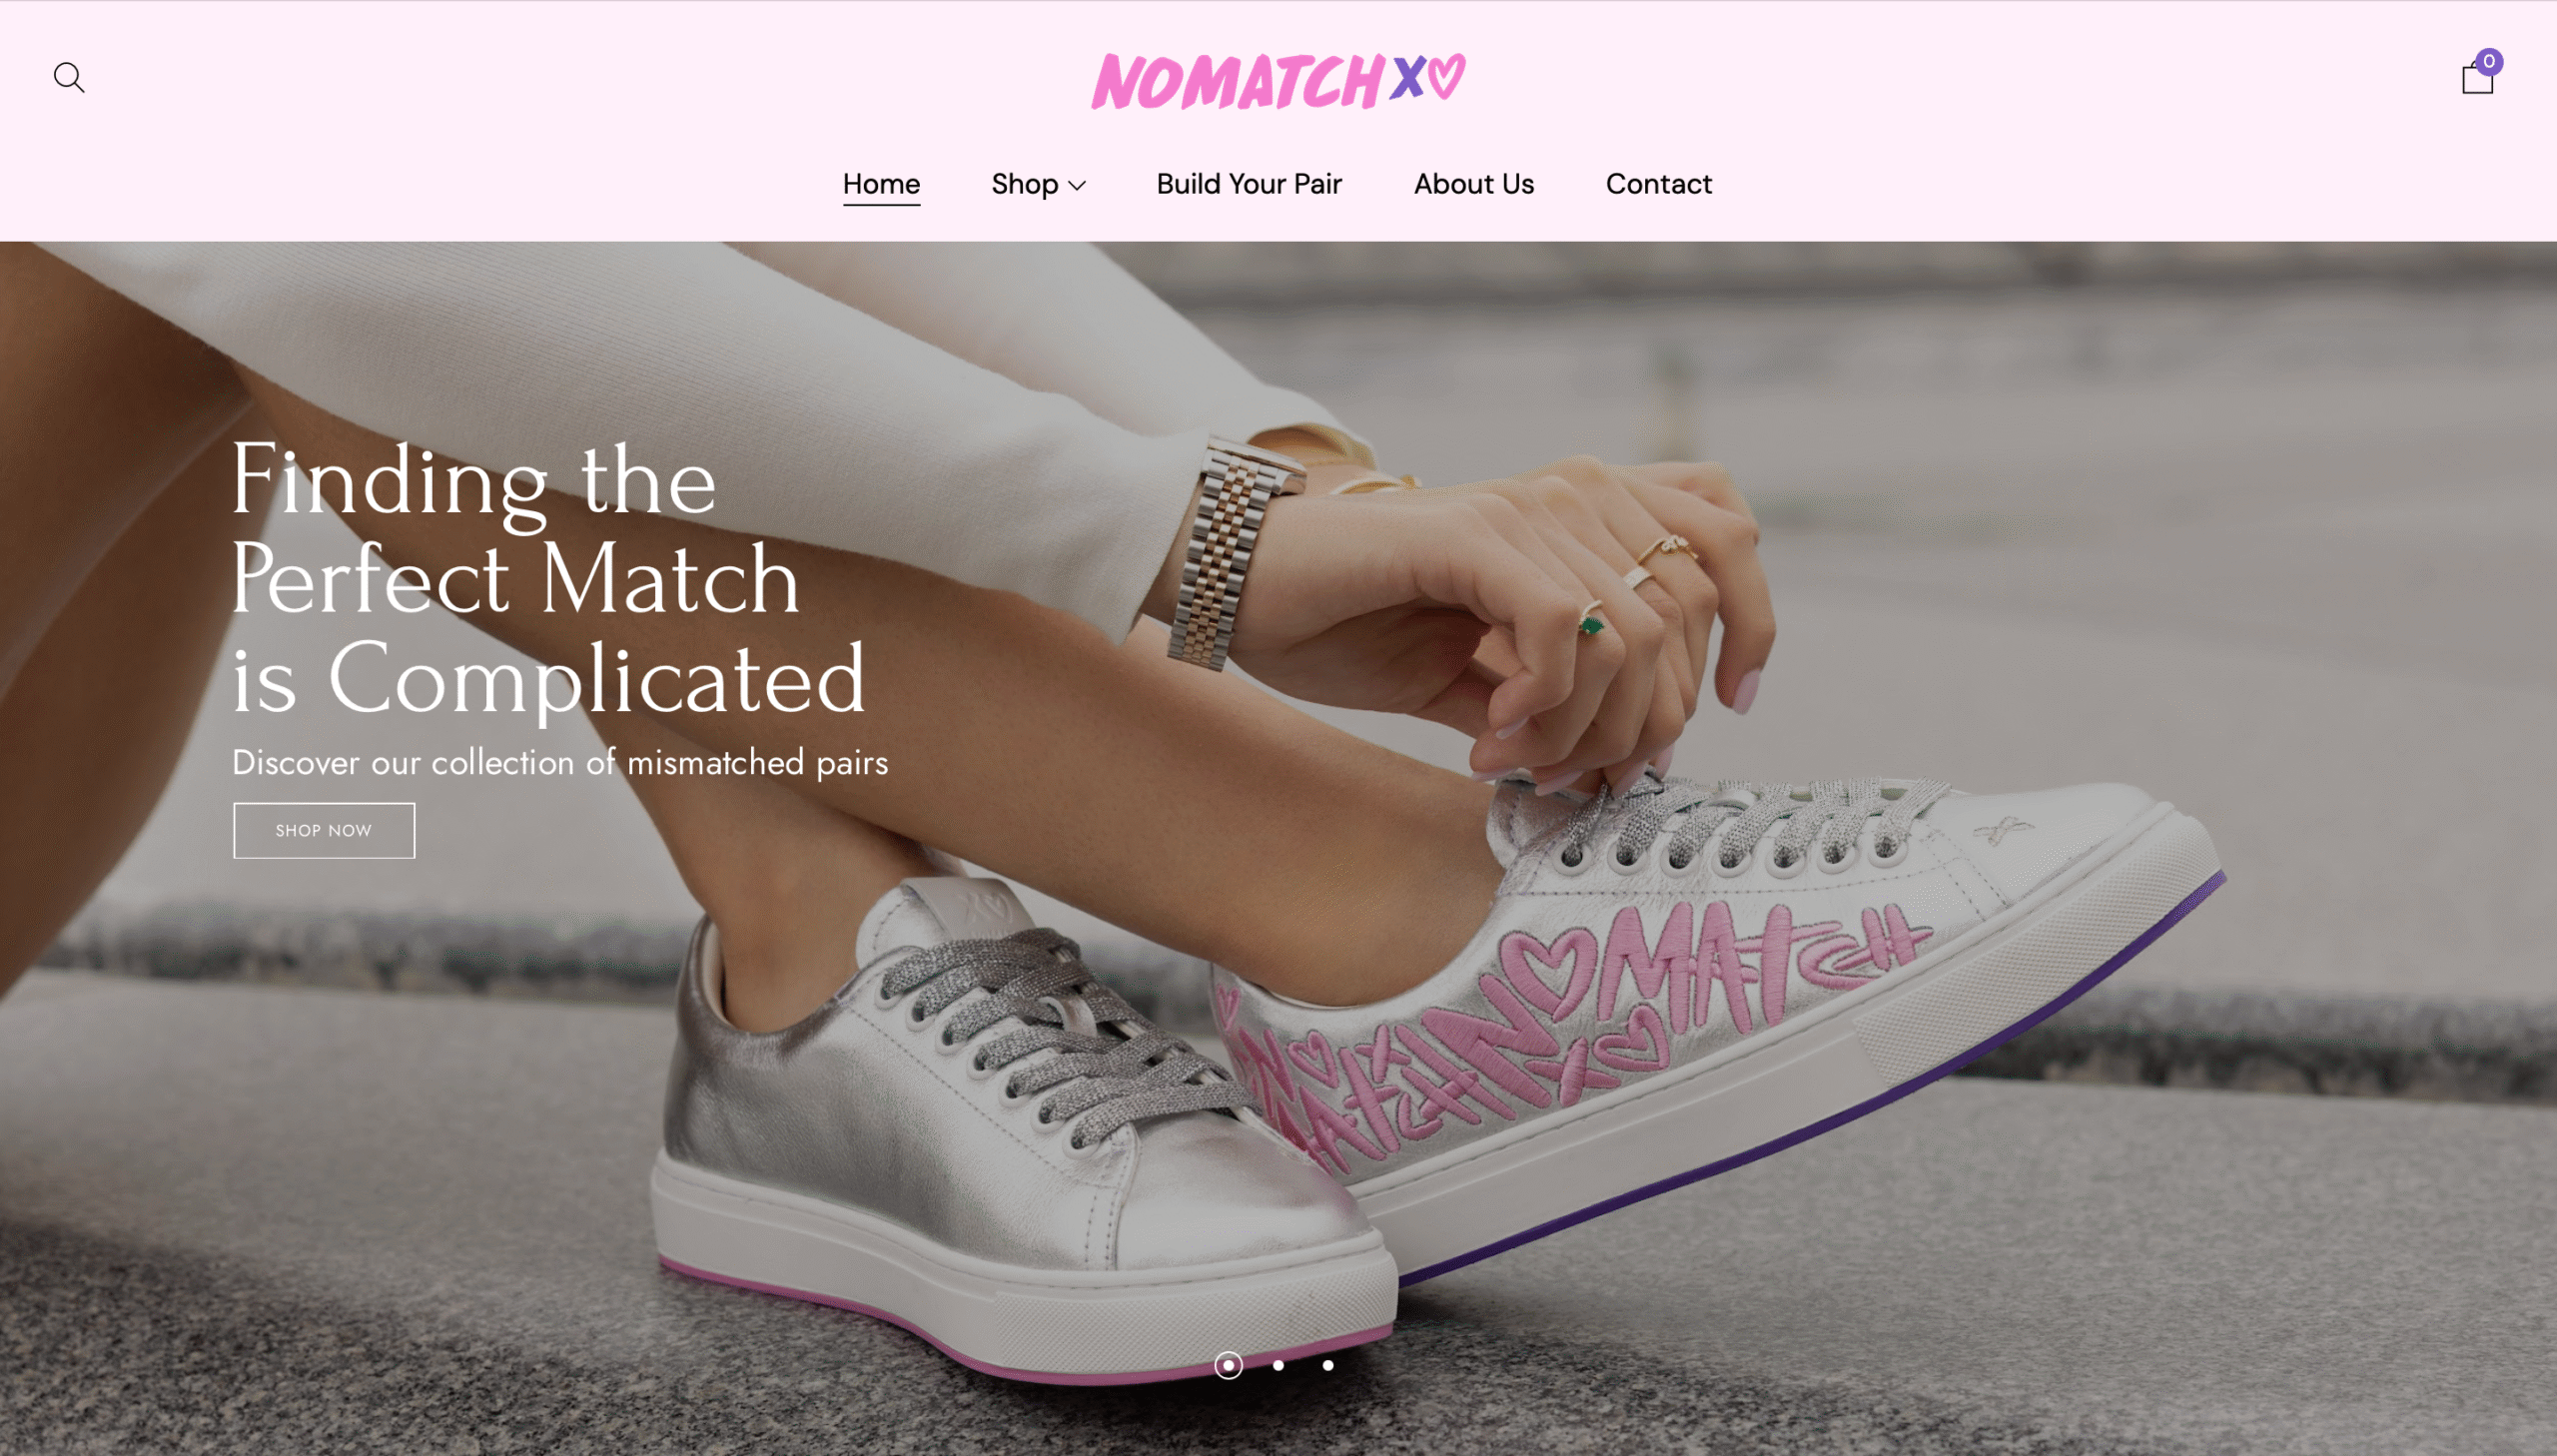2557x1456 pixels.
Task: Click the NOMATCH XO logo
Action: tap(1278, 80)
